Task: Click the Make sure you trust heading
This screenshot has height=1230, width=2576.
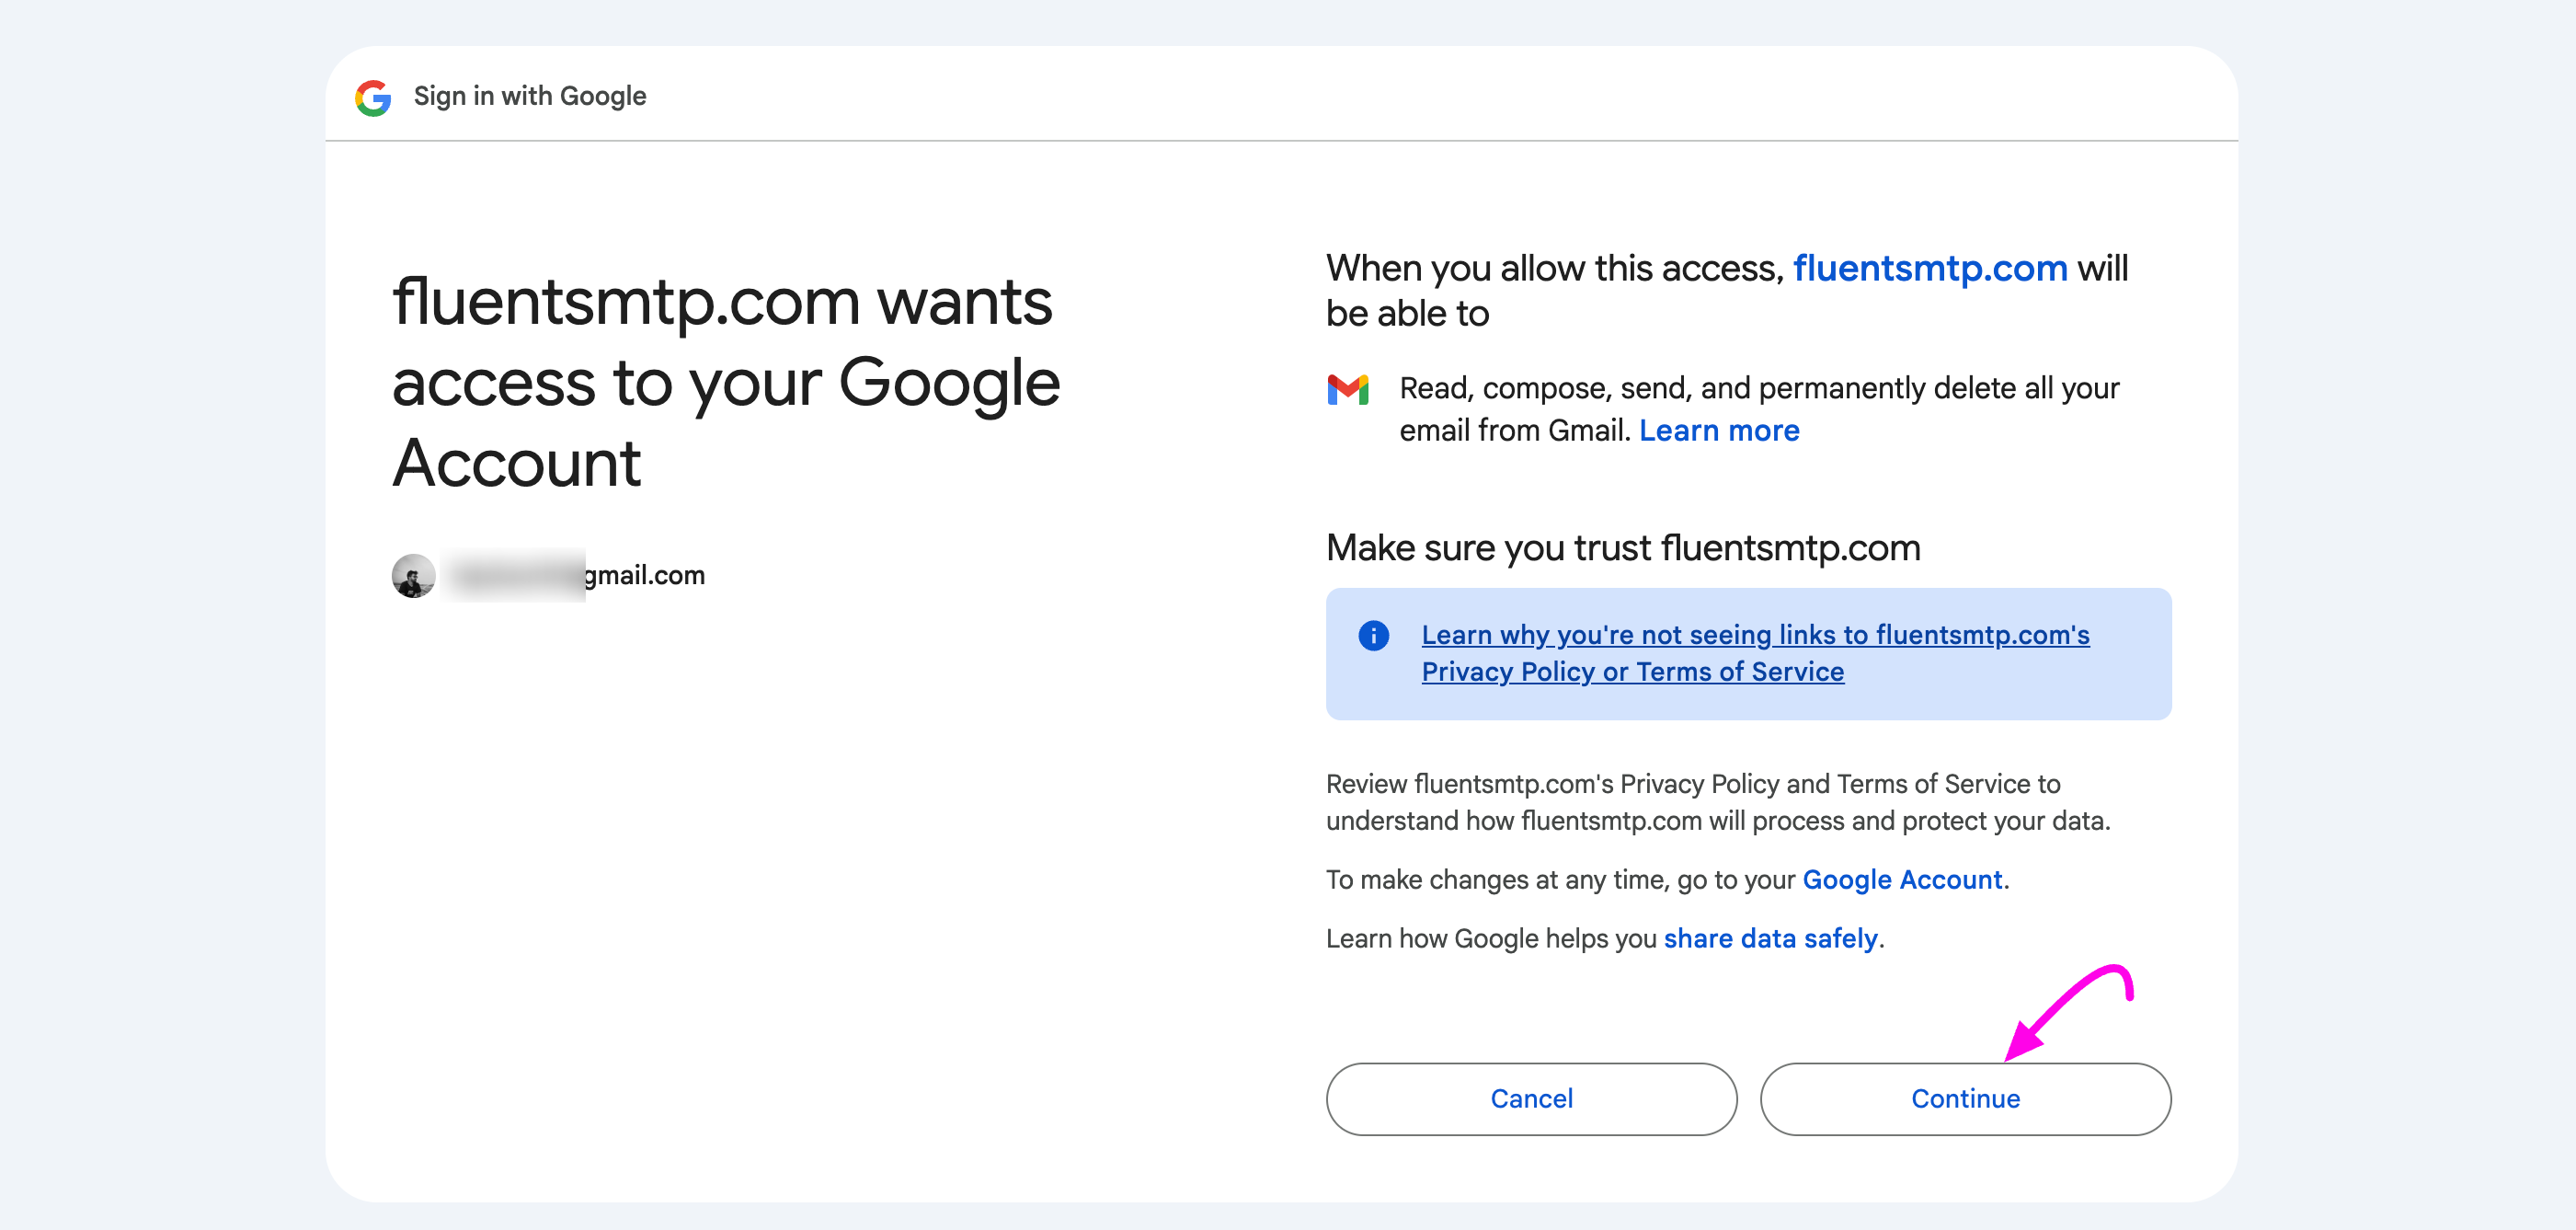Action: click(1623, 548)
